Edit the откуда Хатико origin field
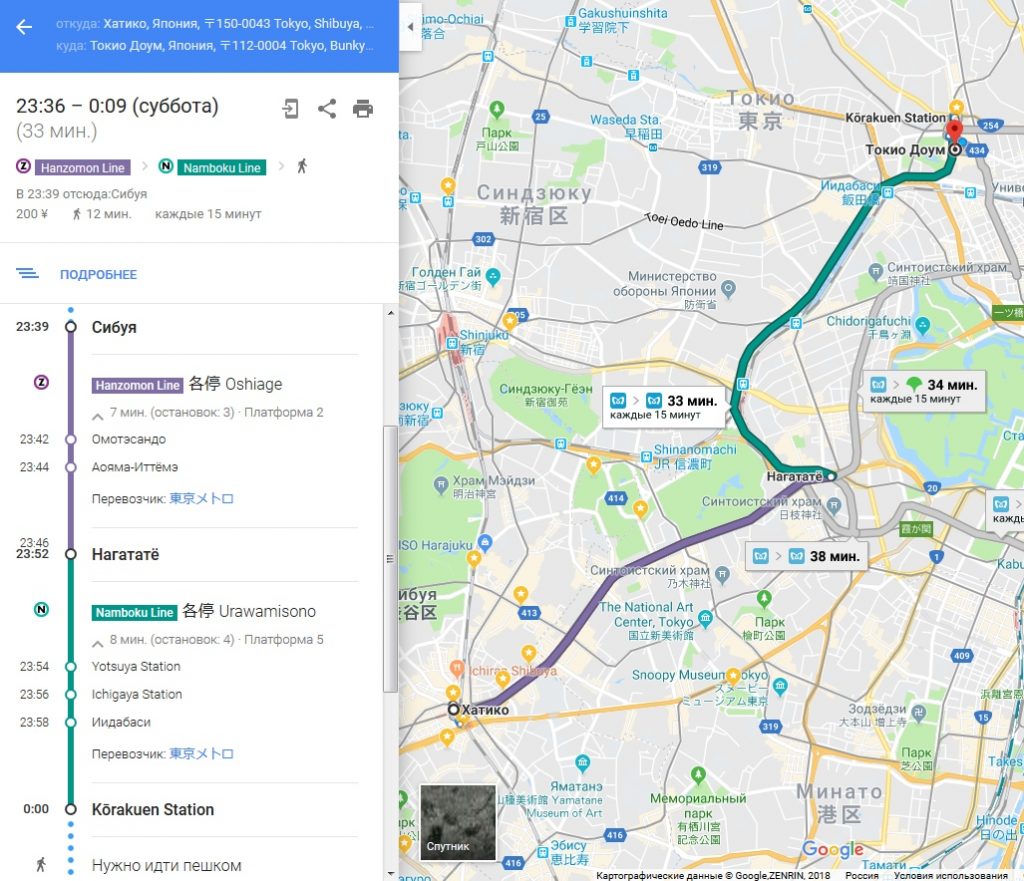Screen dimensions: 1024x881 (215, 24)
